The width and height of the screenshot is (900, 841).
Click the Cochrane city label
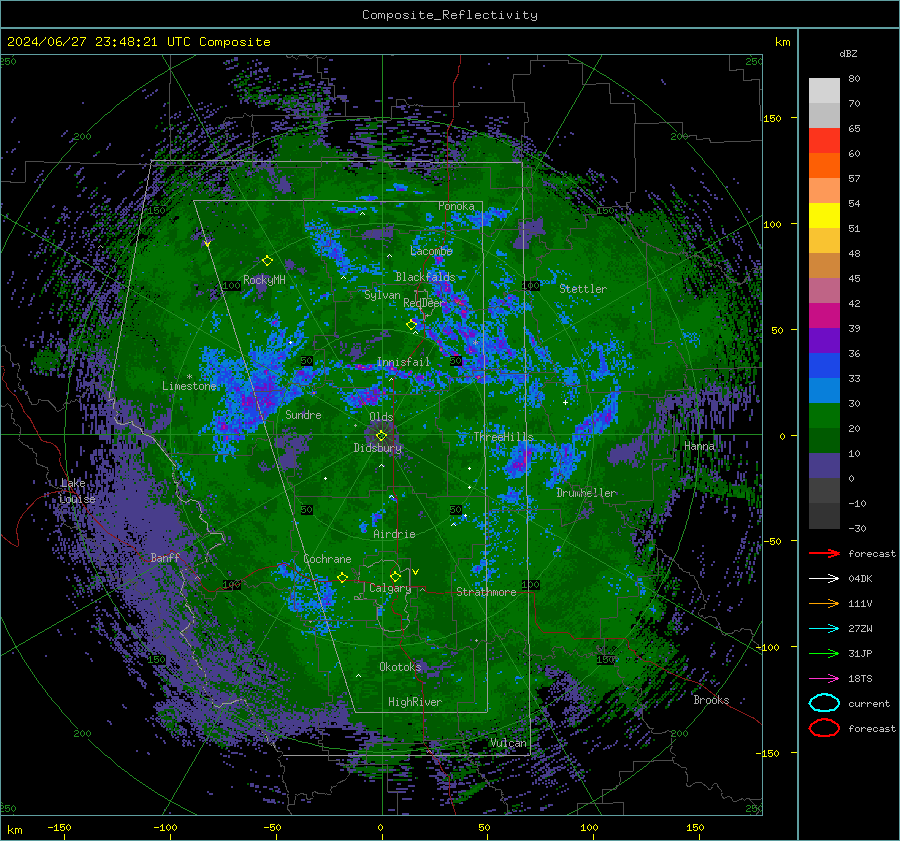tap(327, 559)
